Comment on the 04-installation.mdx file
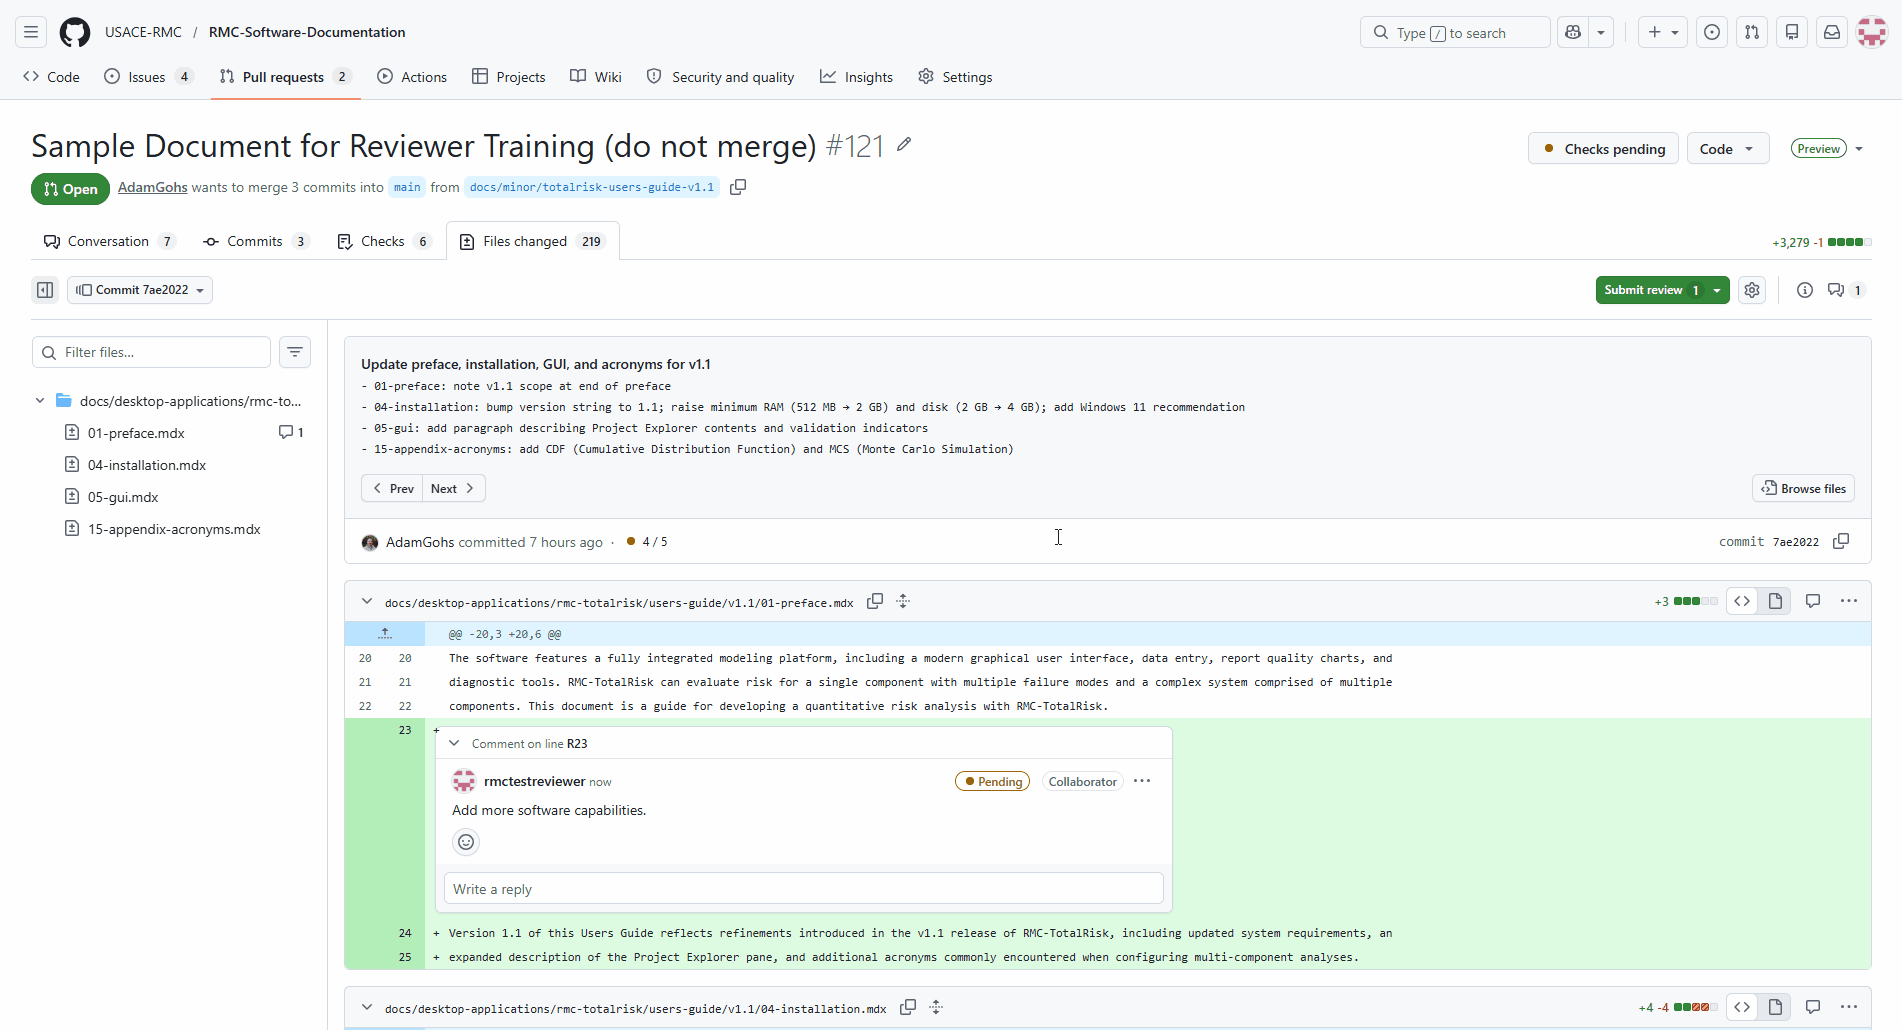Viewport: 1902px width, 1030px height. (1813, 1007)
